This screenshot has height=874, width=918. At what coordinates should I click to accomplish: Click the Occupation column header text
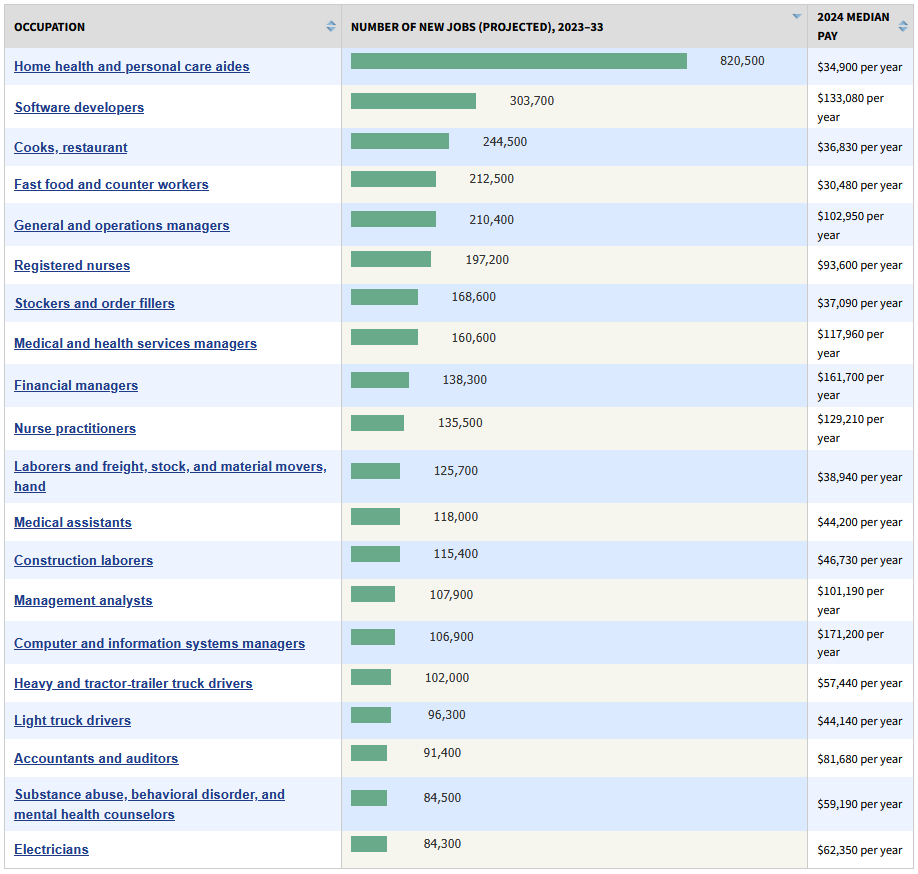tap(49, 27)
